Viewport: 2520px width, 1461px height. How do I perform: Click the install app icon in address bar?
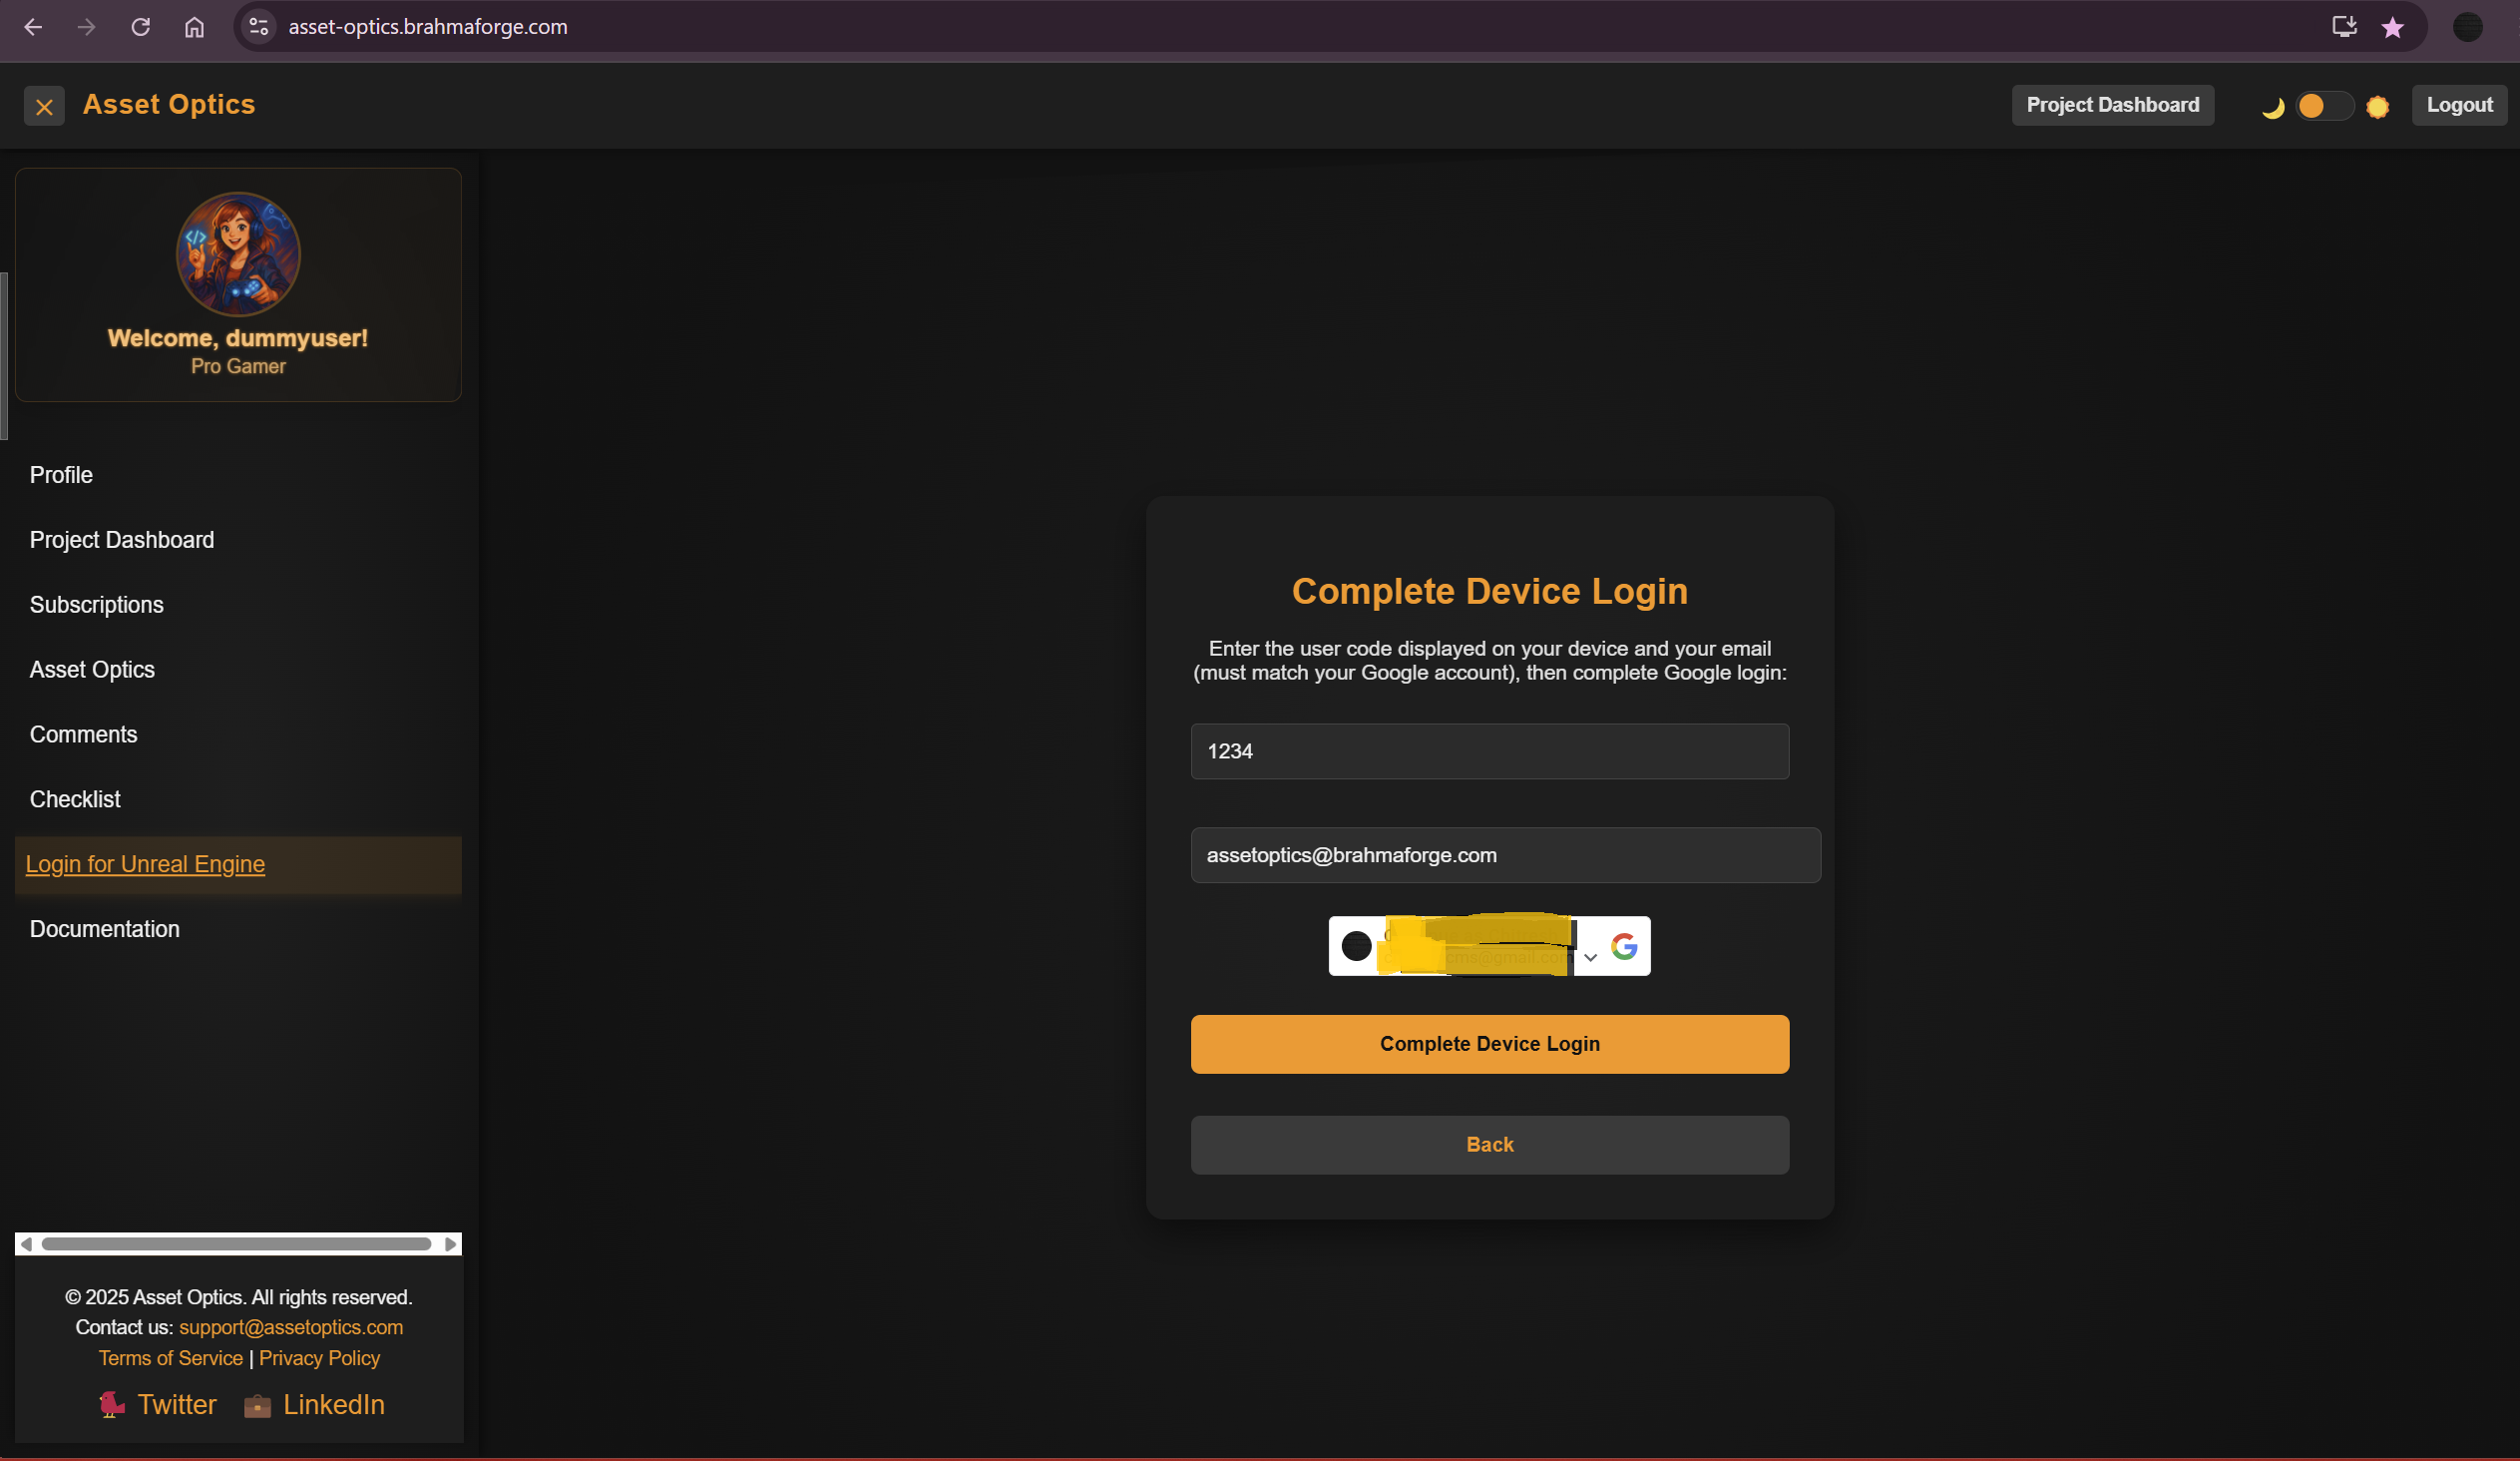tap(2343, 27)
